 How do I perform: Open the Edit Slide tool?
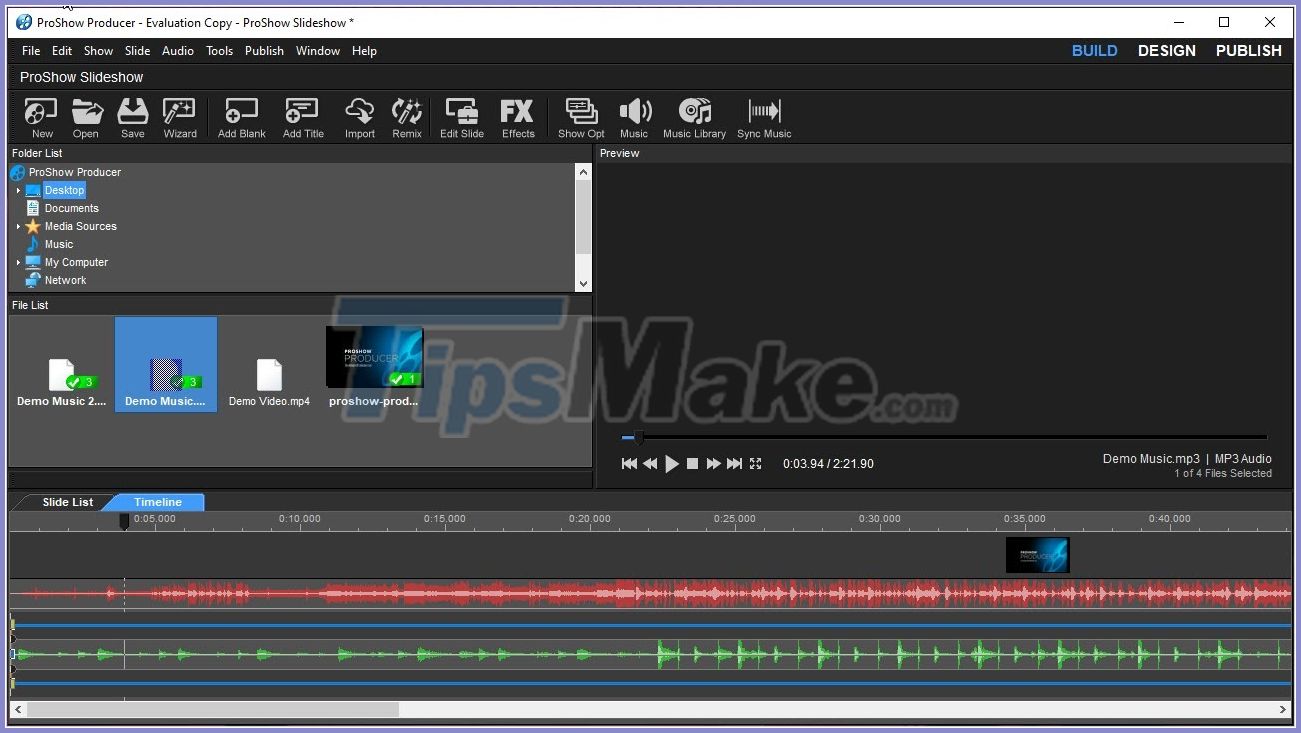click(461, 117)
